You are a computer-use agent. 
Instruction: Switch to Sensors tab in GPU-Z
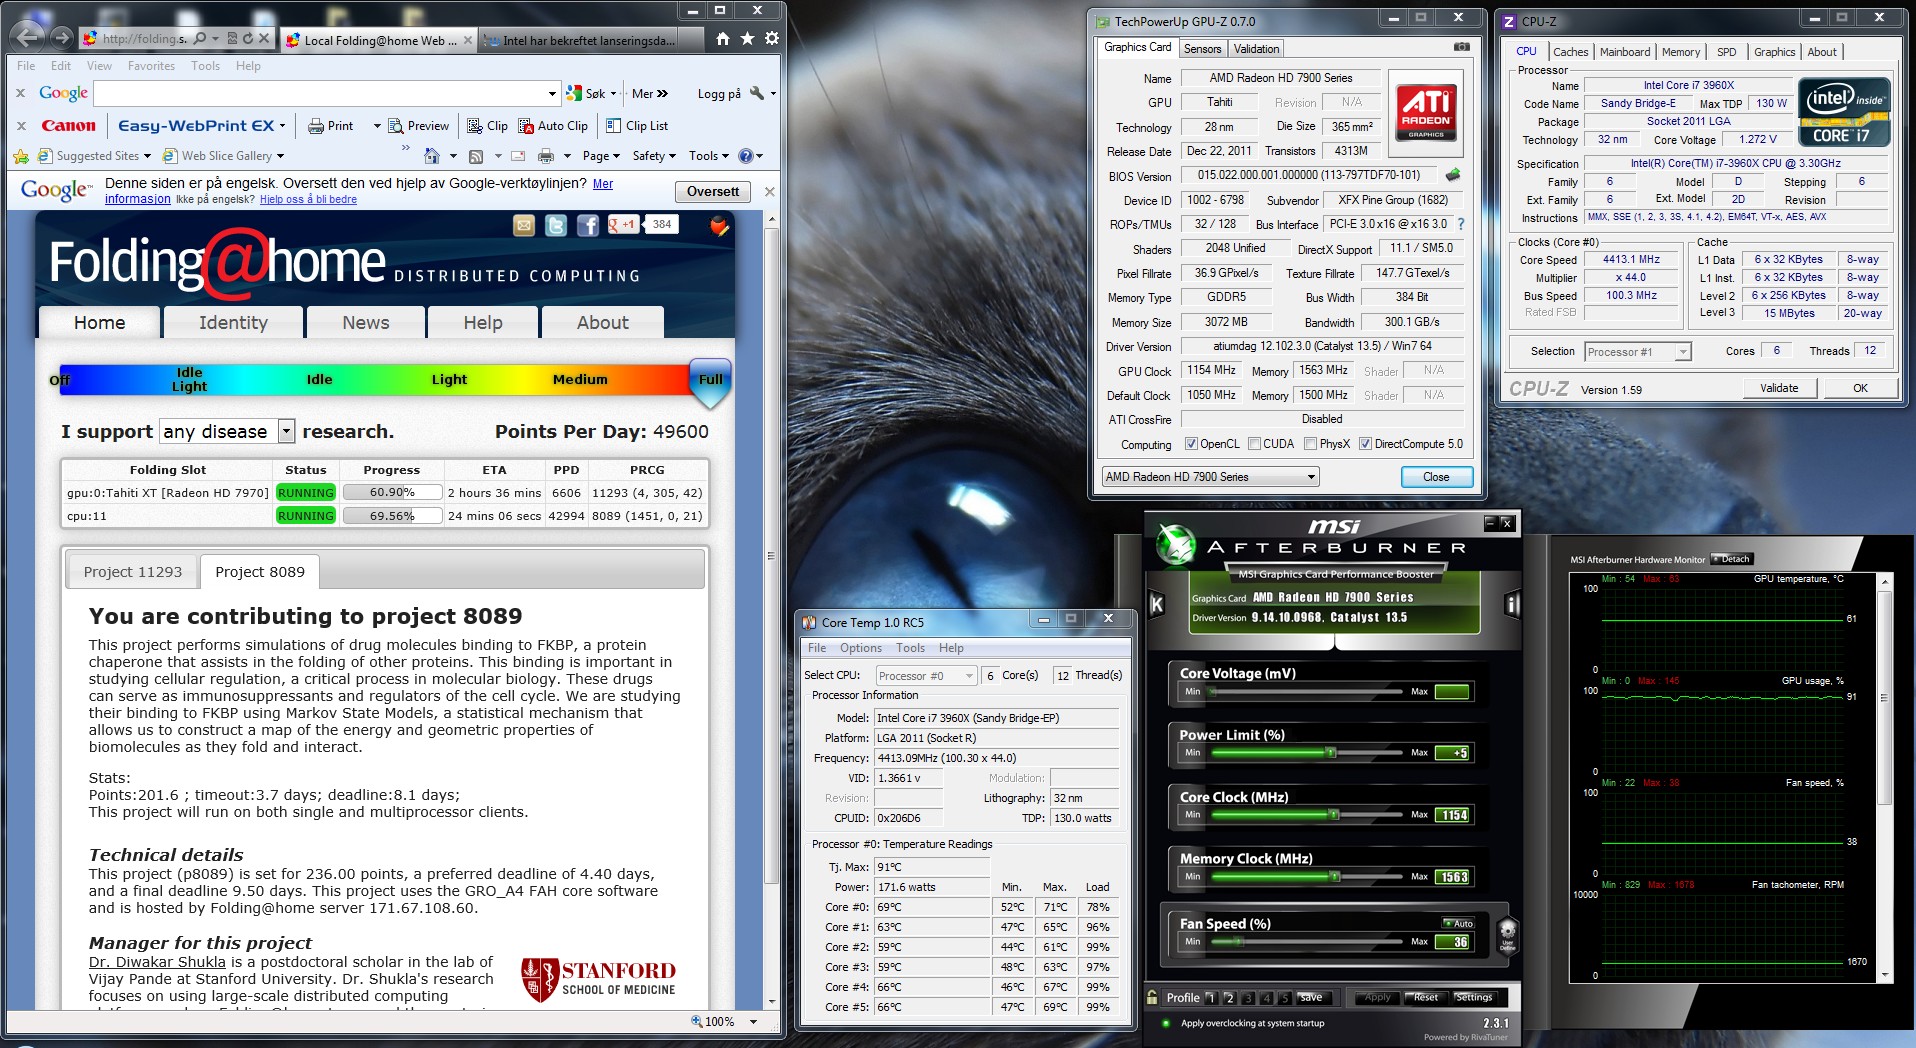pos(1202,49)
